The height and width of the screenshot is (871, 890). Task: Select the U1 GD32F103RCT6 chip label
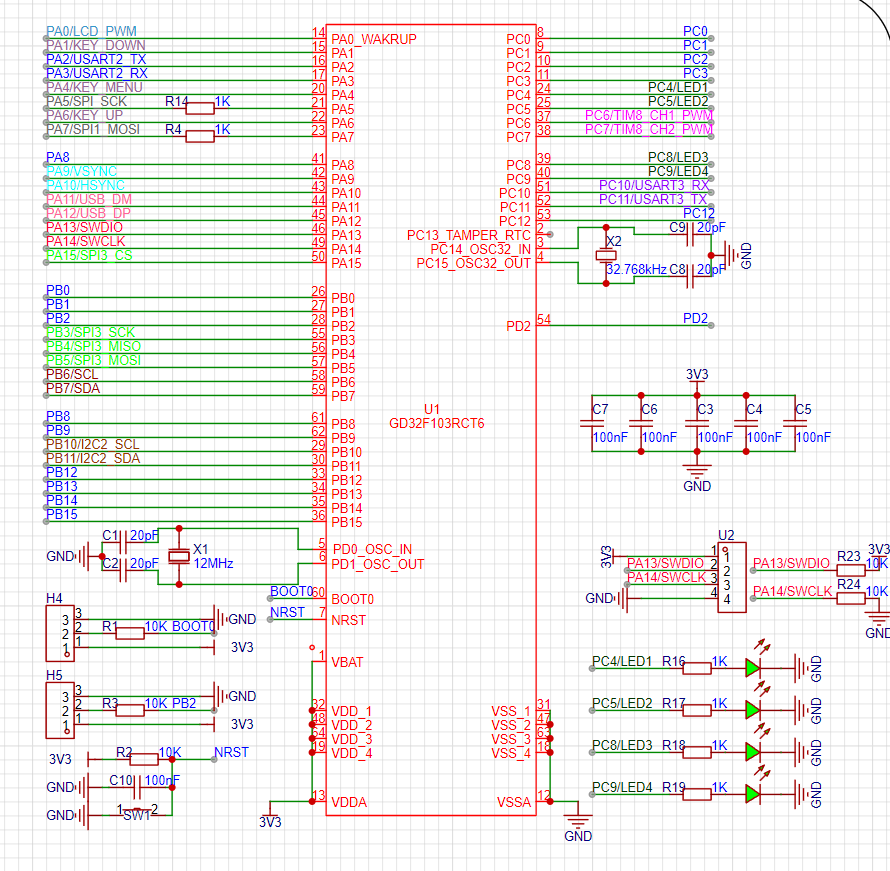[x=436, y=416]
